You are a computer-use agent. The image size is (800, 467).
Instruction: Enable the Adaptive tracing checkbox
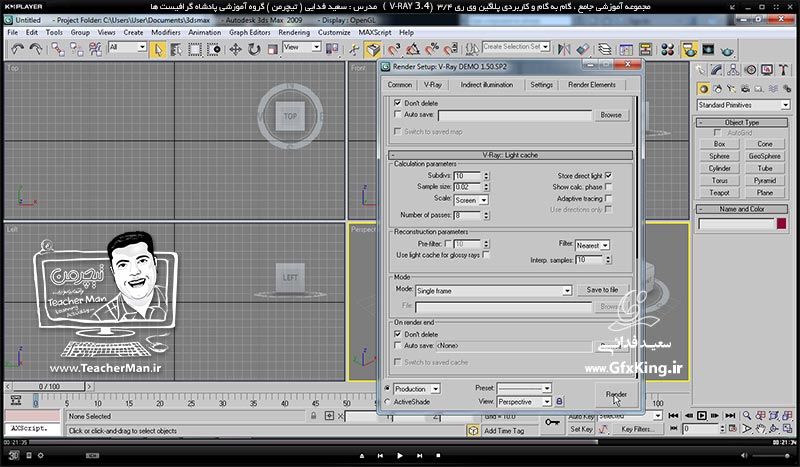coord(608,198)
